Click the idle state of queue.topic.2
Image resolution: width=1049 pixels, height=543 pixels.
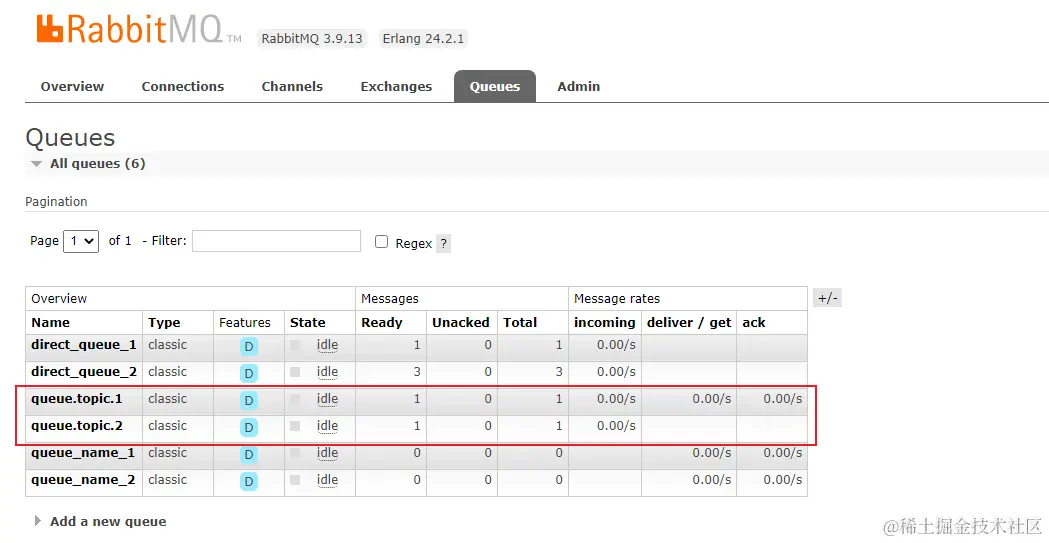(327, 426)
